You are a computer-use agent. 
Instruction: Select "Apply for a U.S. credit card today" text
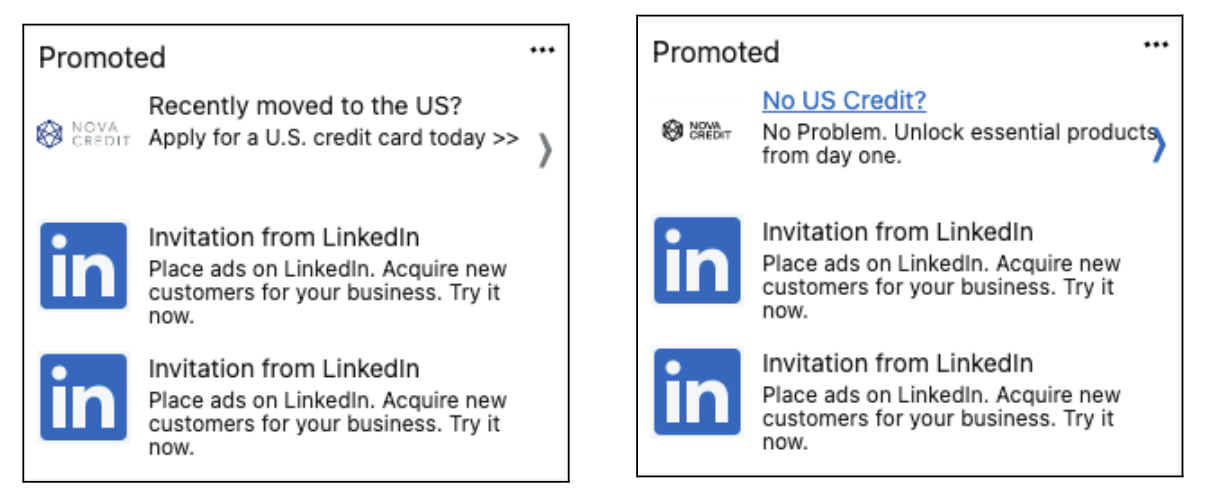point(333,138)
